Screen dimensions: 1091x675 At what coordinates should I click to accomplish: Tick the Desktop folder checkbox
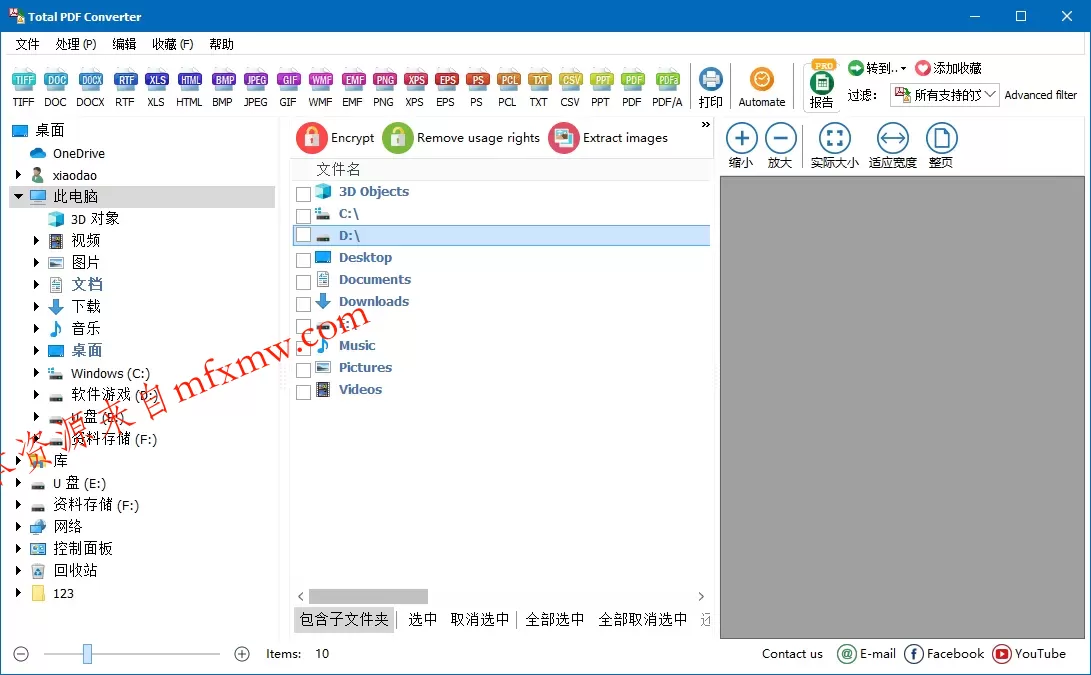pos(303,260)
